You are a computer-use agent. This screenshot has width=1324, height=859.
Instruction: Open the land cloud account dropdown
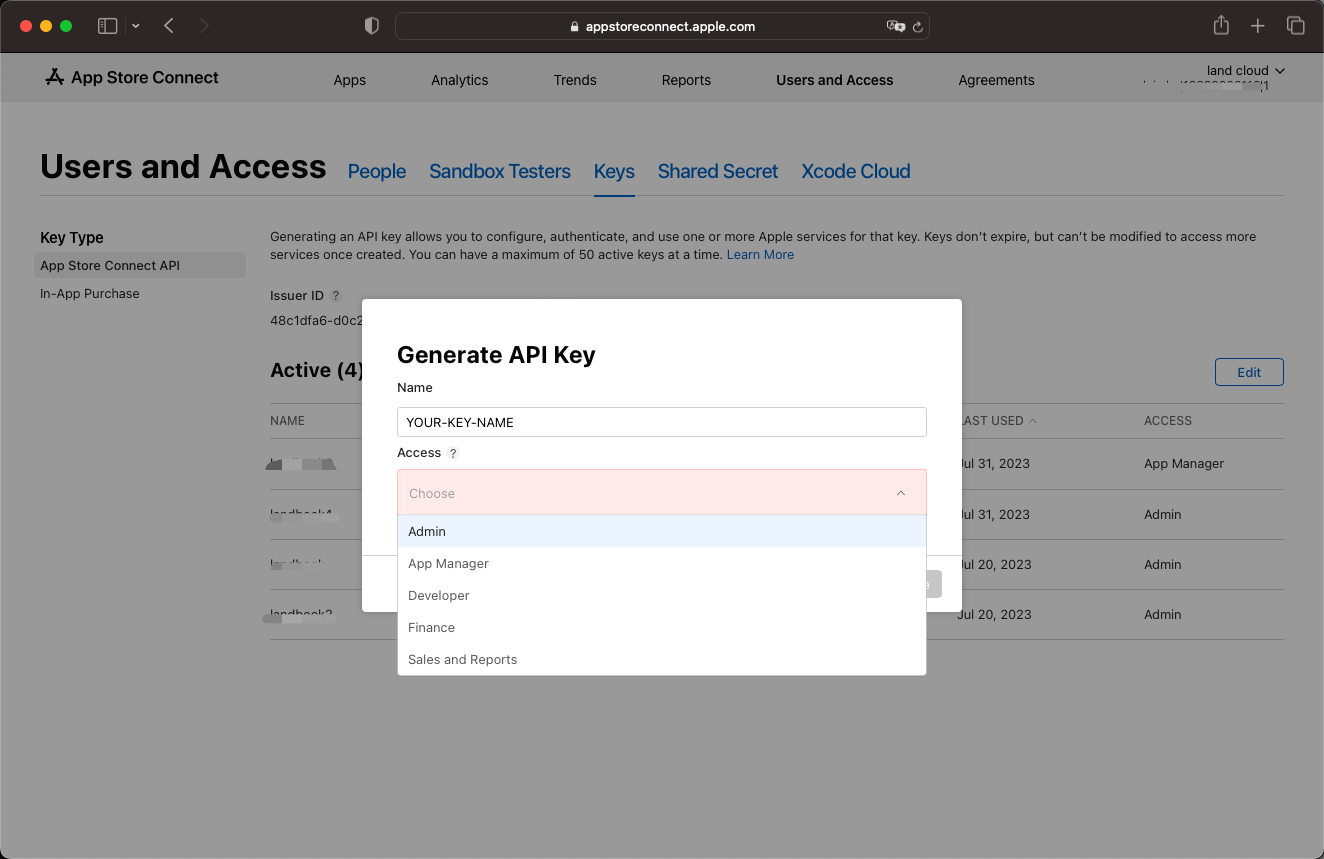[1245, 71]
